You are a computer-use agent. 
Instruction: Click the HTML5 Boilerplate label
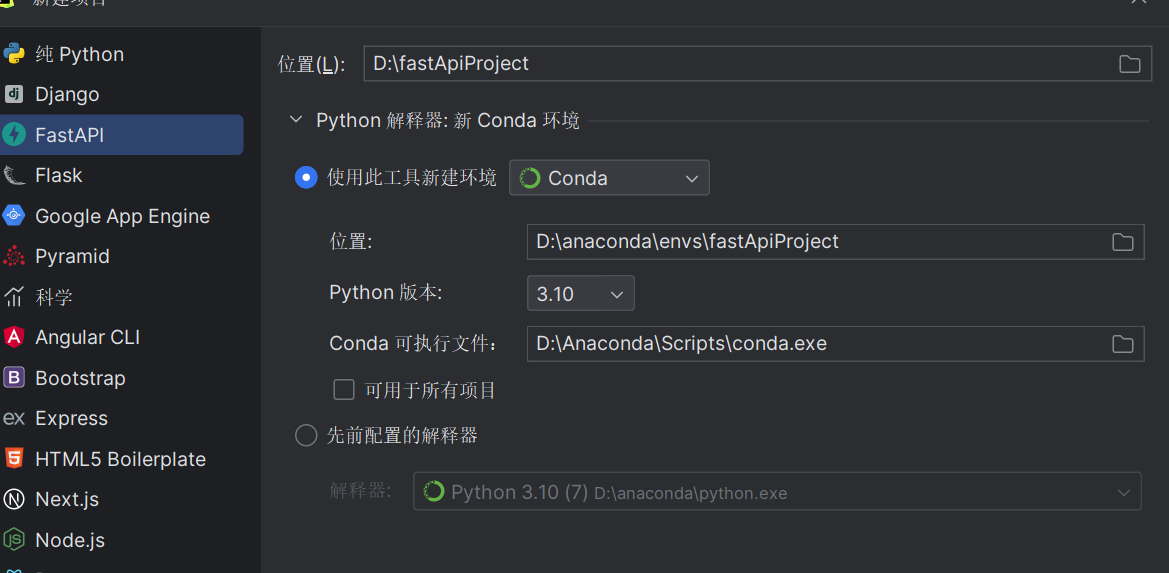[121, 459]
